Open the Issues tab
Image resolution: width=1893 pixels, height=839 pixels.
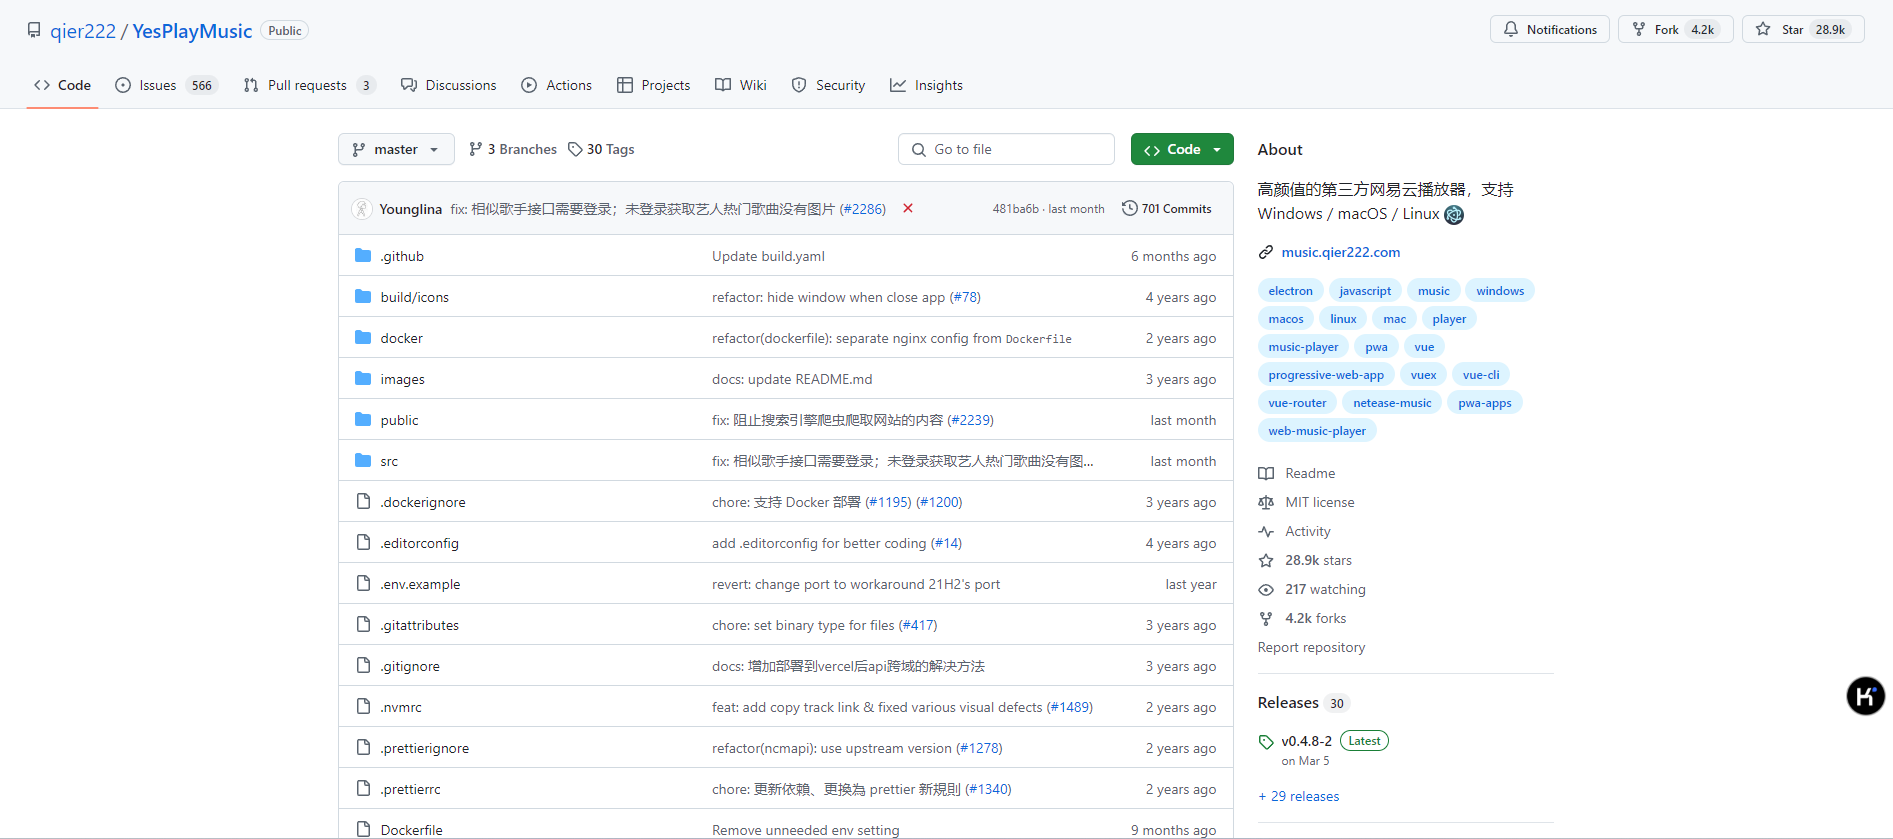click(166, 85)
